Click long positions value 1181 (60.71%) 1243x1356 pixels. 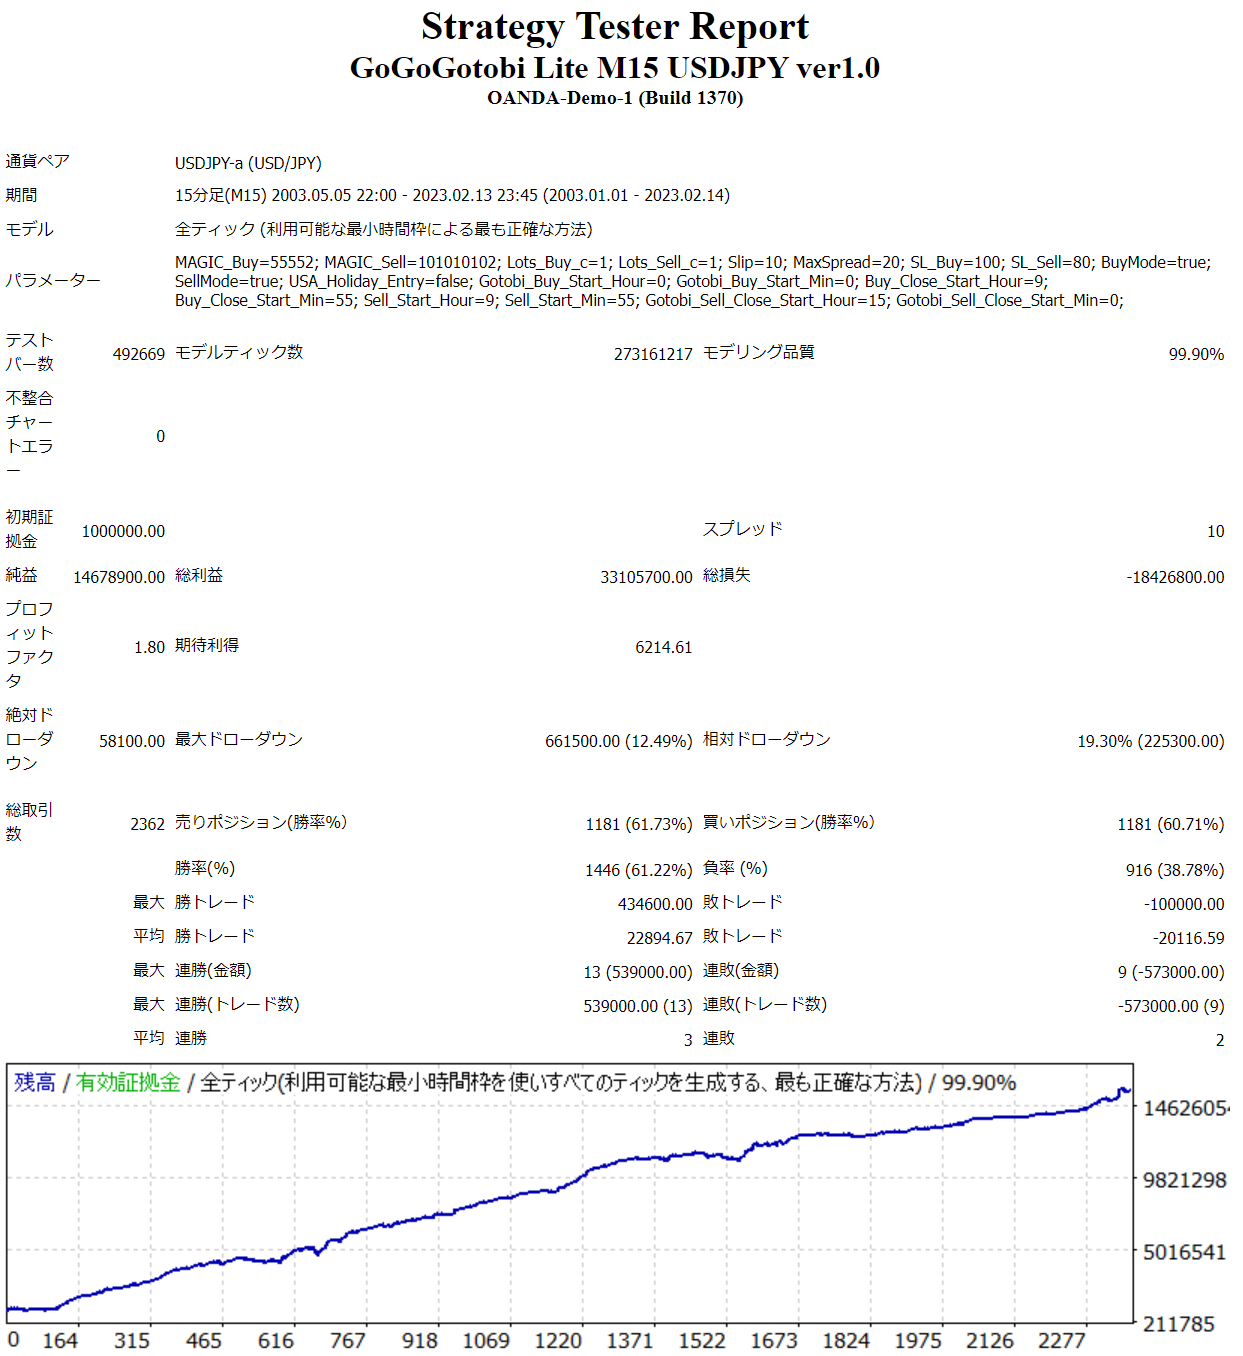tap(1170, 824)
